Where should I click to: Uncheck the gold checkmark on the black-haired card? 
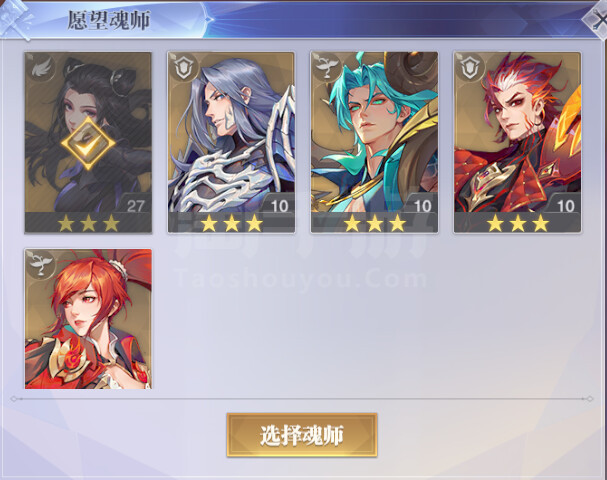coord(88,144)
